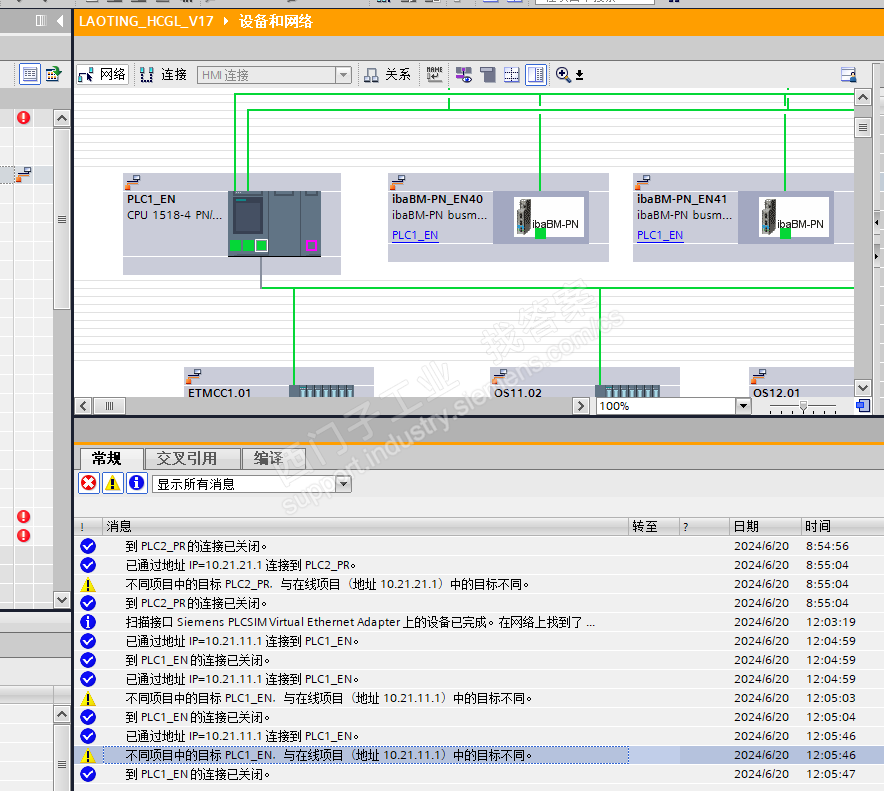Click the show grid lines toolbar icon
This screenshot has width=884, height=791.
coord(511,74)
